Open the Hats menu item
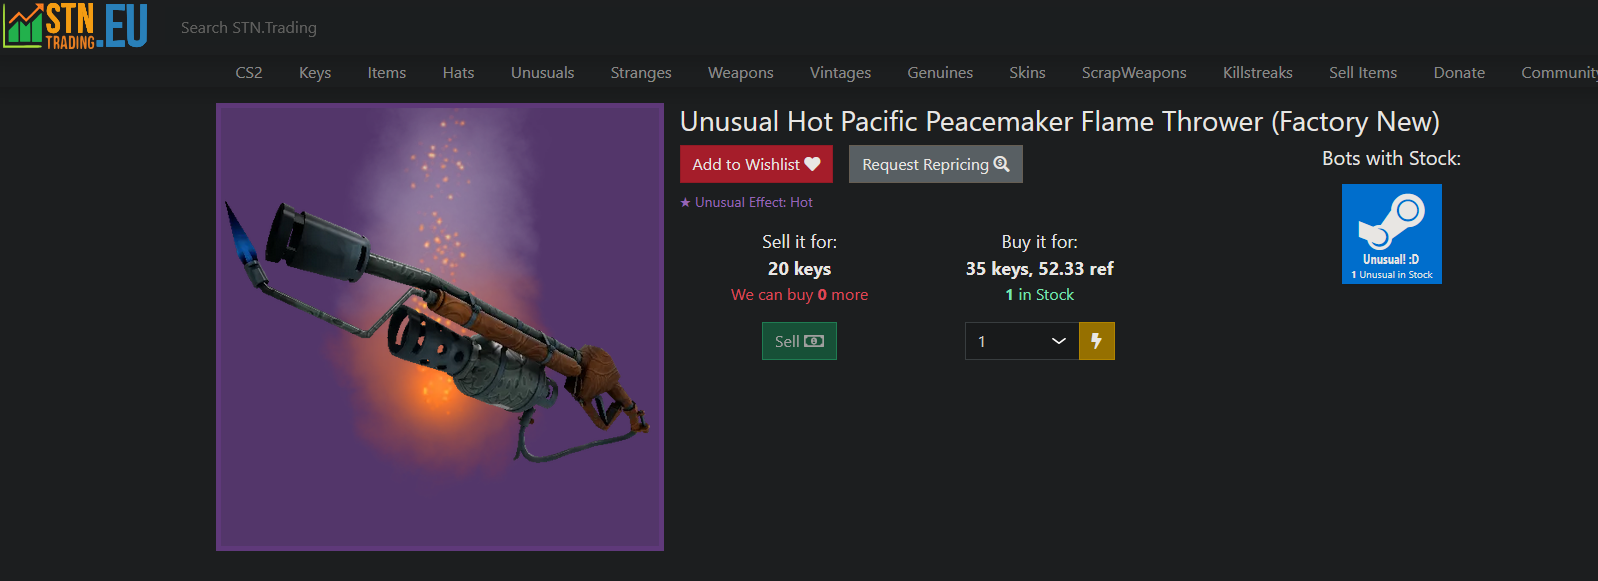1598x581 pixels. tap(459, 73)
